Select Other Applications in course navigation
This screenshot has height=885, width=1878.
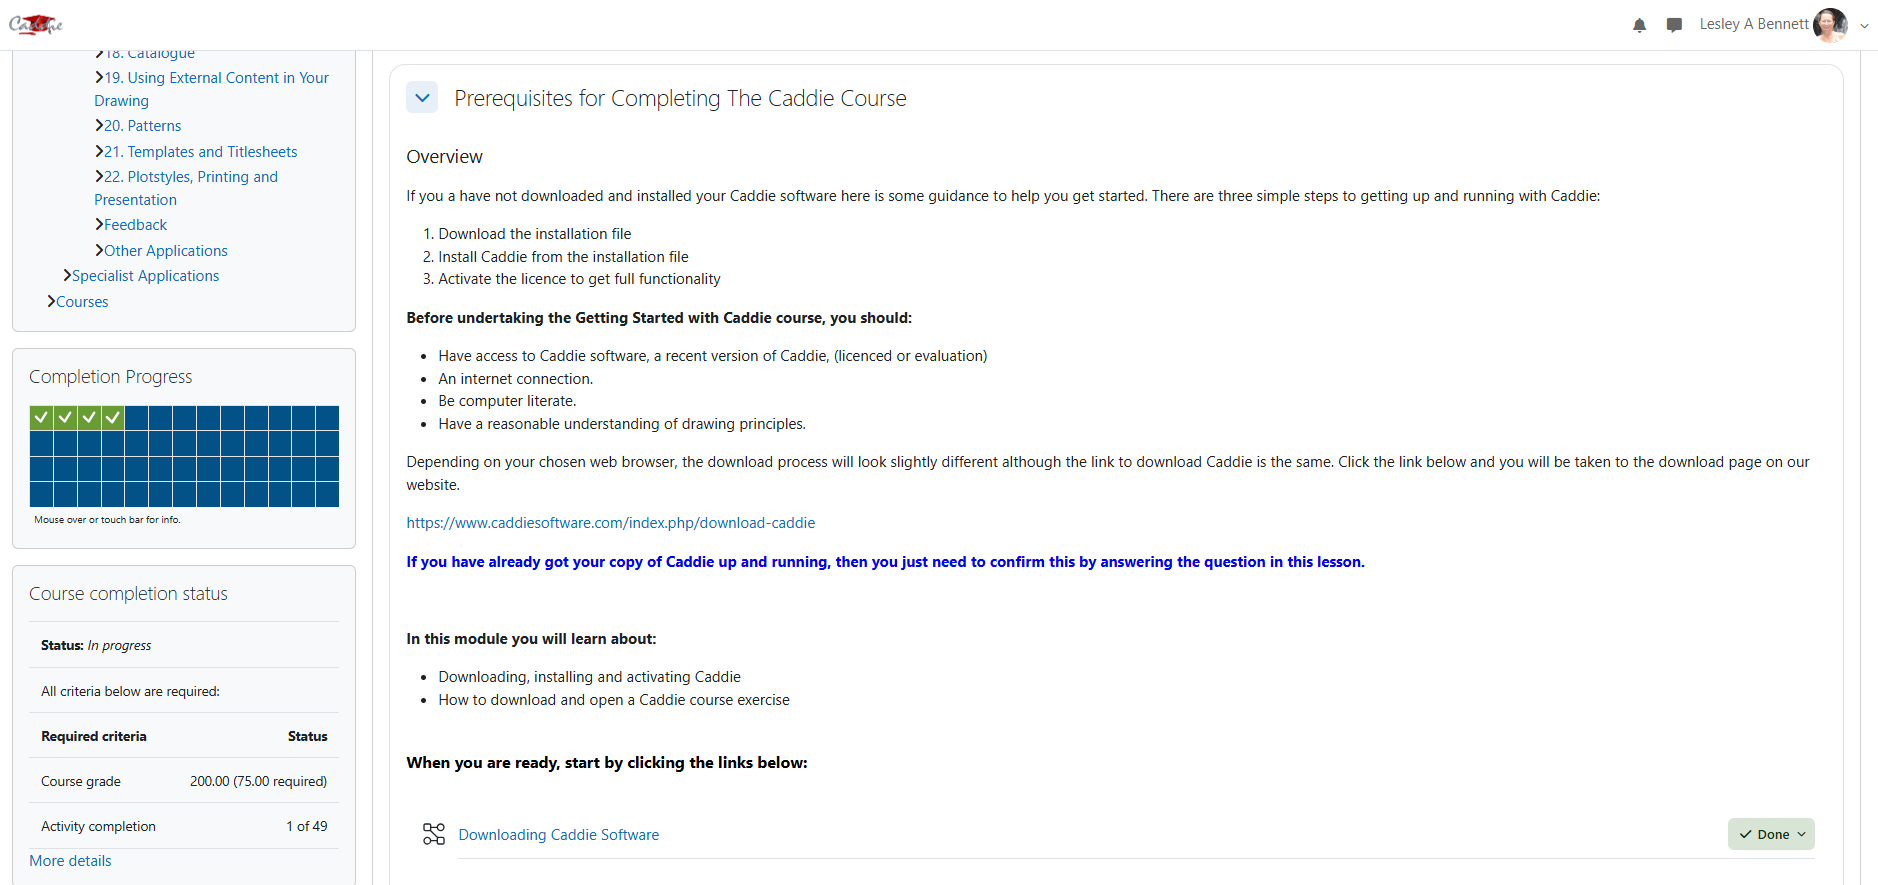point(166,251)
